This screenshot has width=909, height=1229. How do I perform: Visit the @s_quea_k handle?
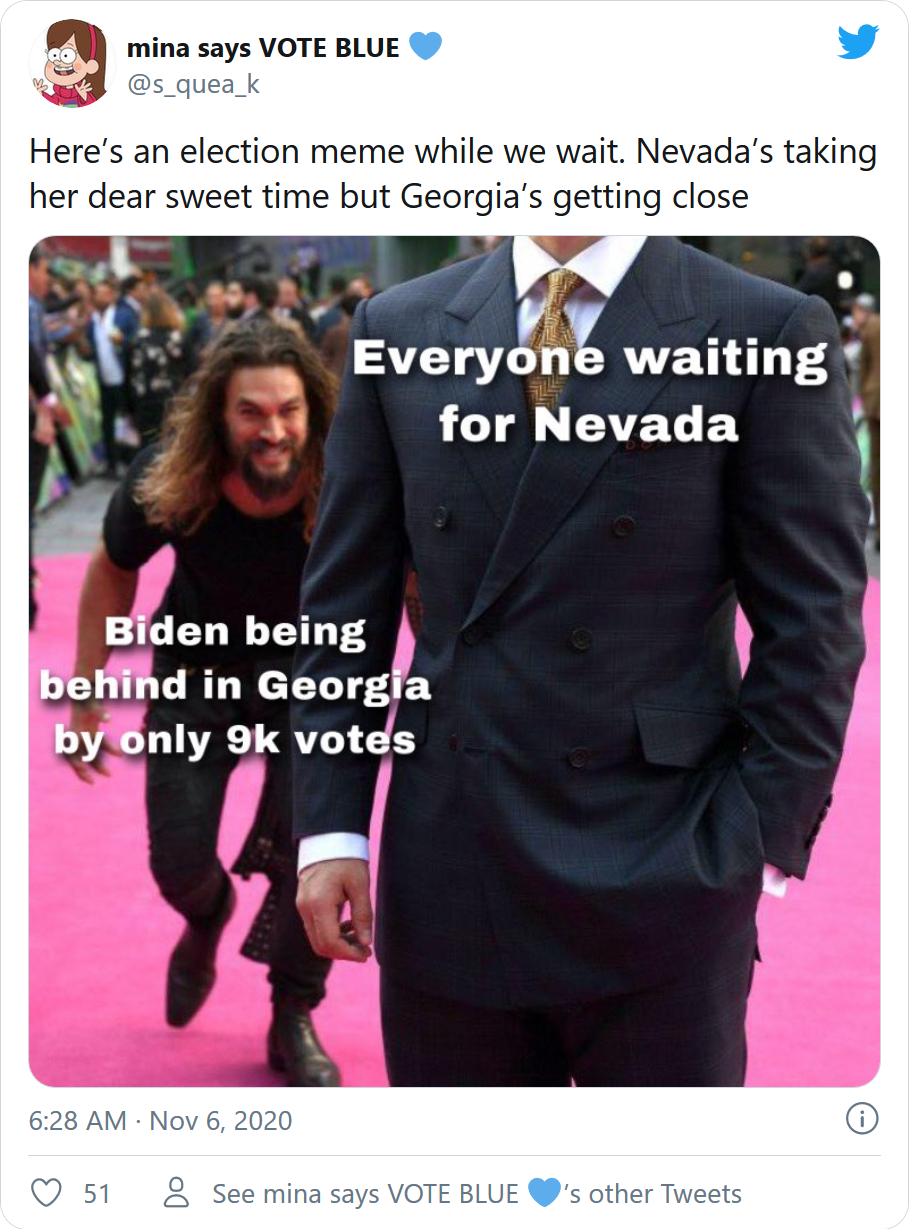(x=193, y=84)
